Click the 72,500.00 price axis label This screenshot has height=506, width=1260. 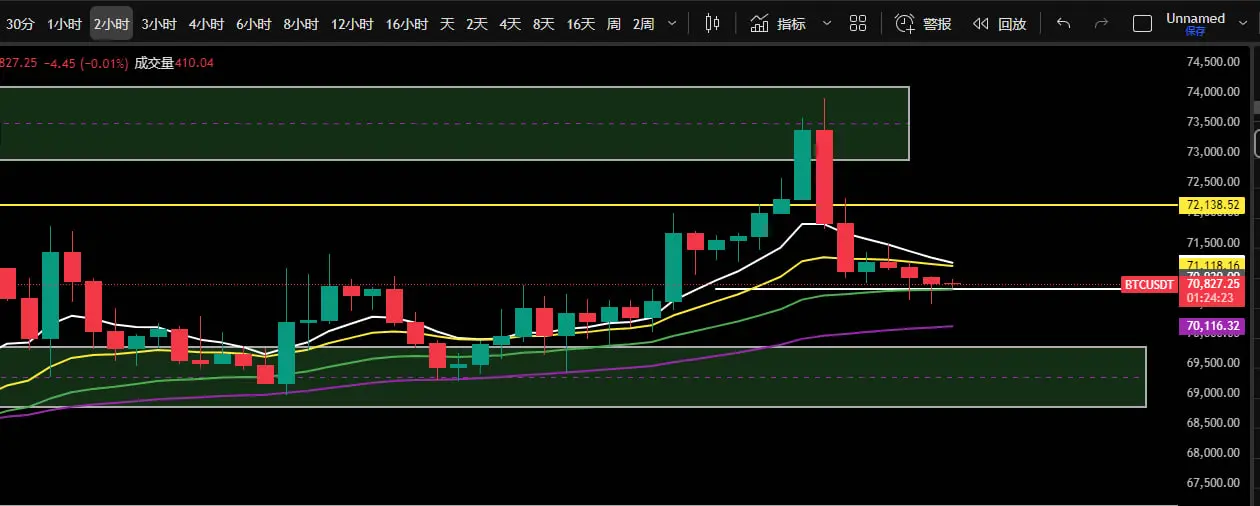pyautogui.click(x=1211, y=182)
